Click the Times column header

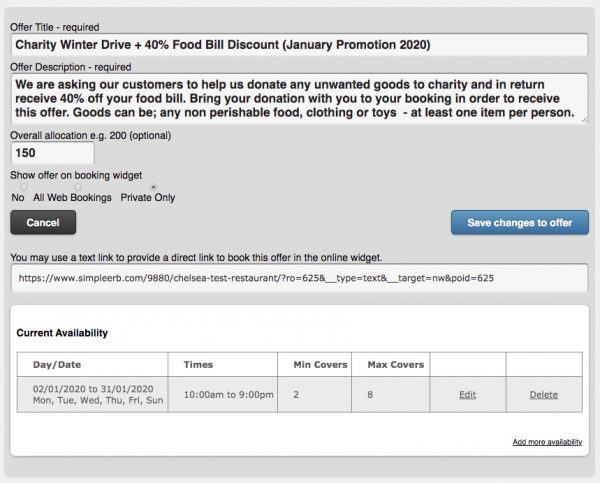click(199, 364)
